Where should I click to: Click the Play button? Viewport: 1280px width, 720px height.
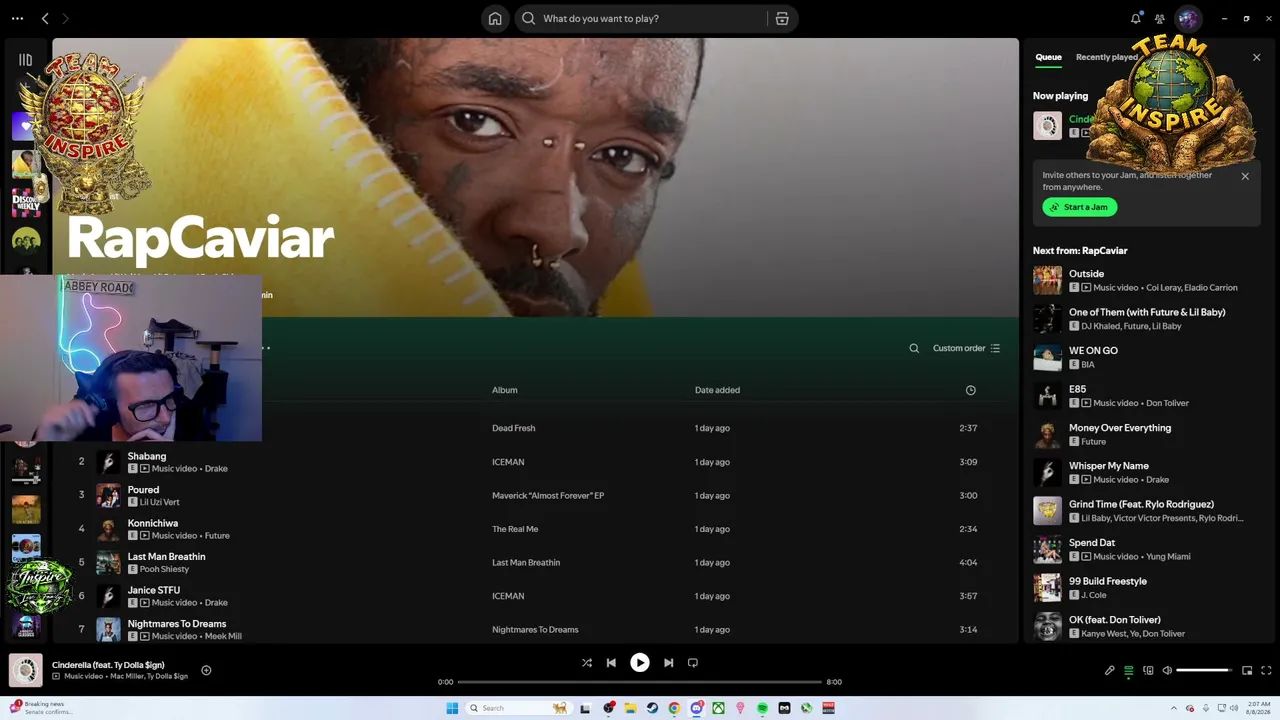pyautogui.click(x=640, y=662)
